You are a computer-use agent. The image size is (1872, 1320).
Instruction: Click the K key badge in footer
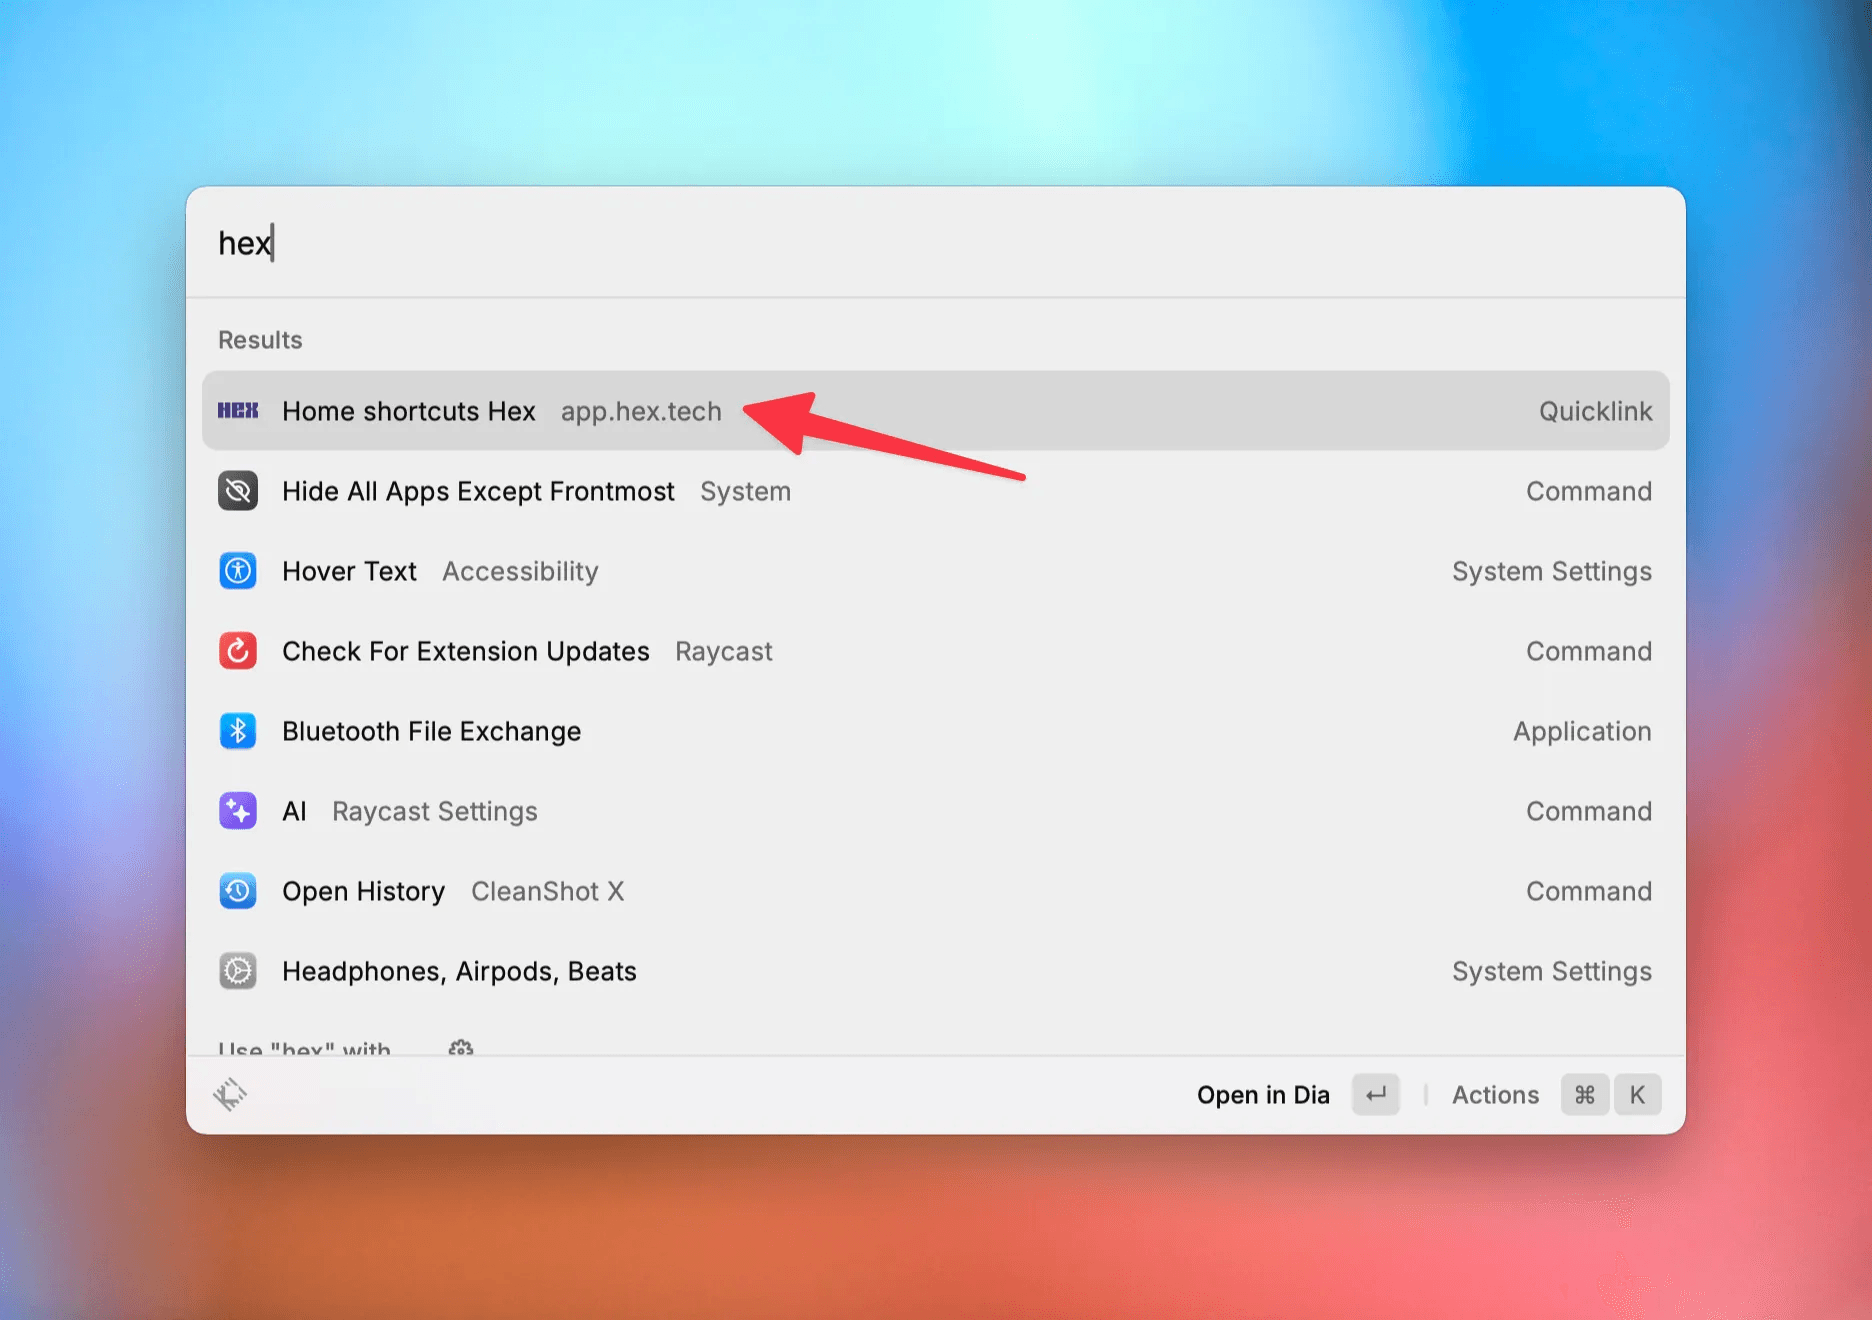coord(1637,1095)
